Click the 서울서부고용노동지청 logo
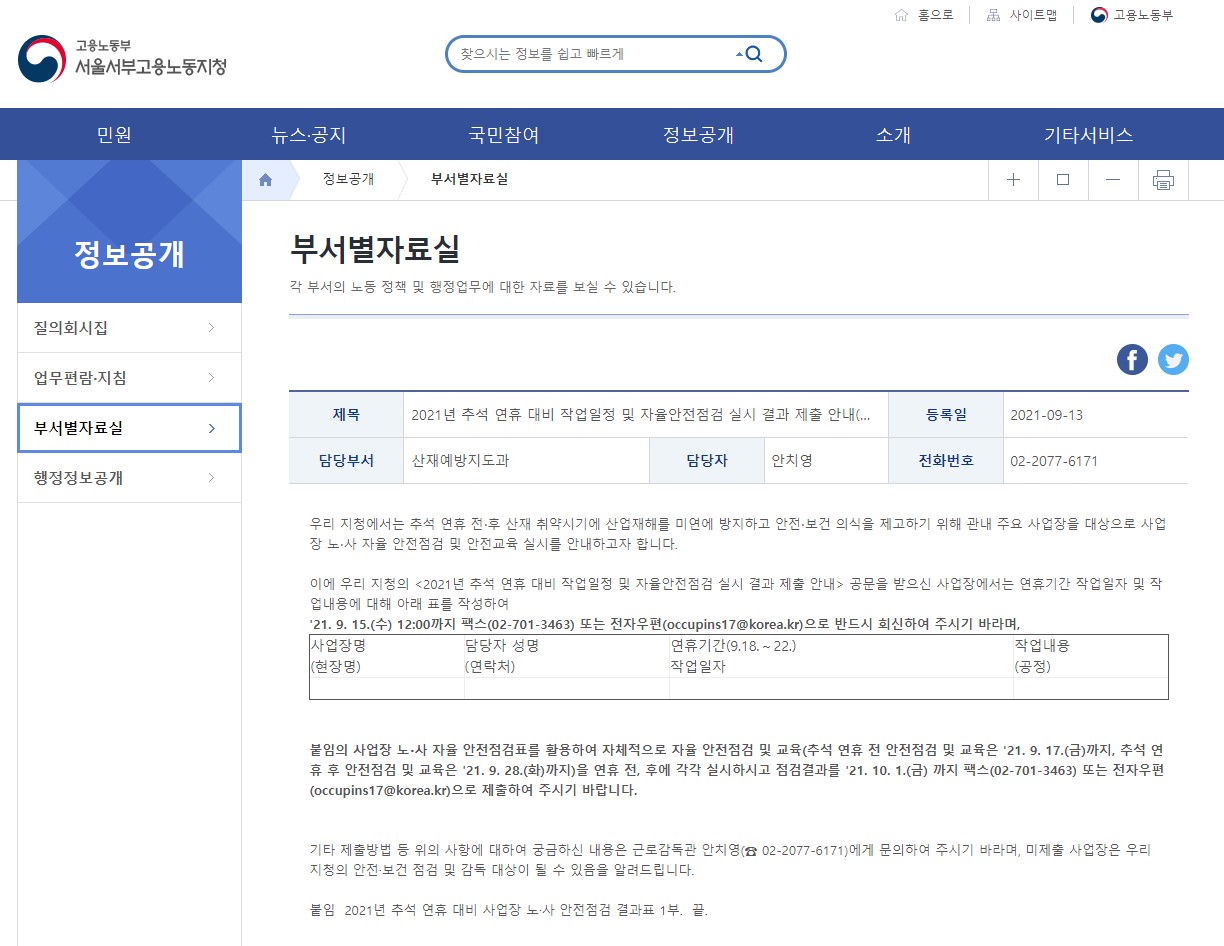 122,59
